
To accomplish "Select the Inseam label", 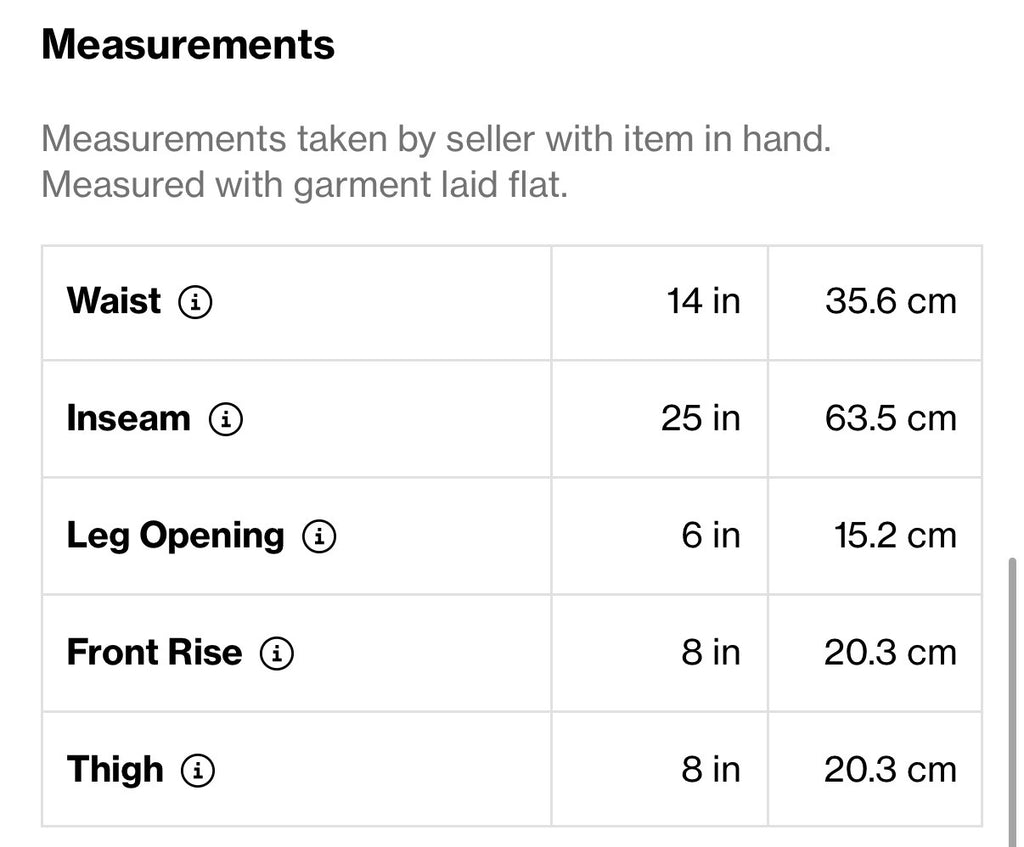I will coord(129,418).
